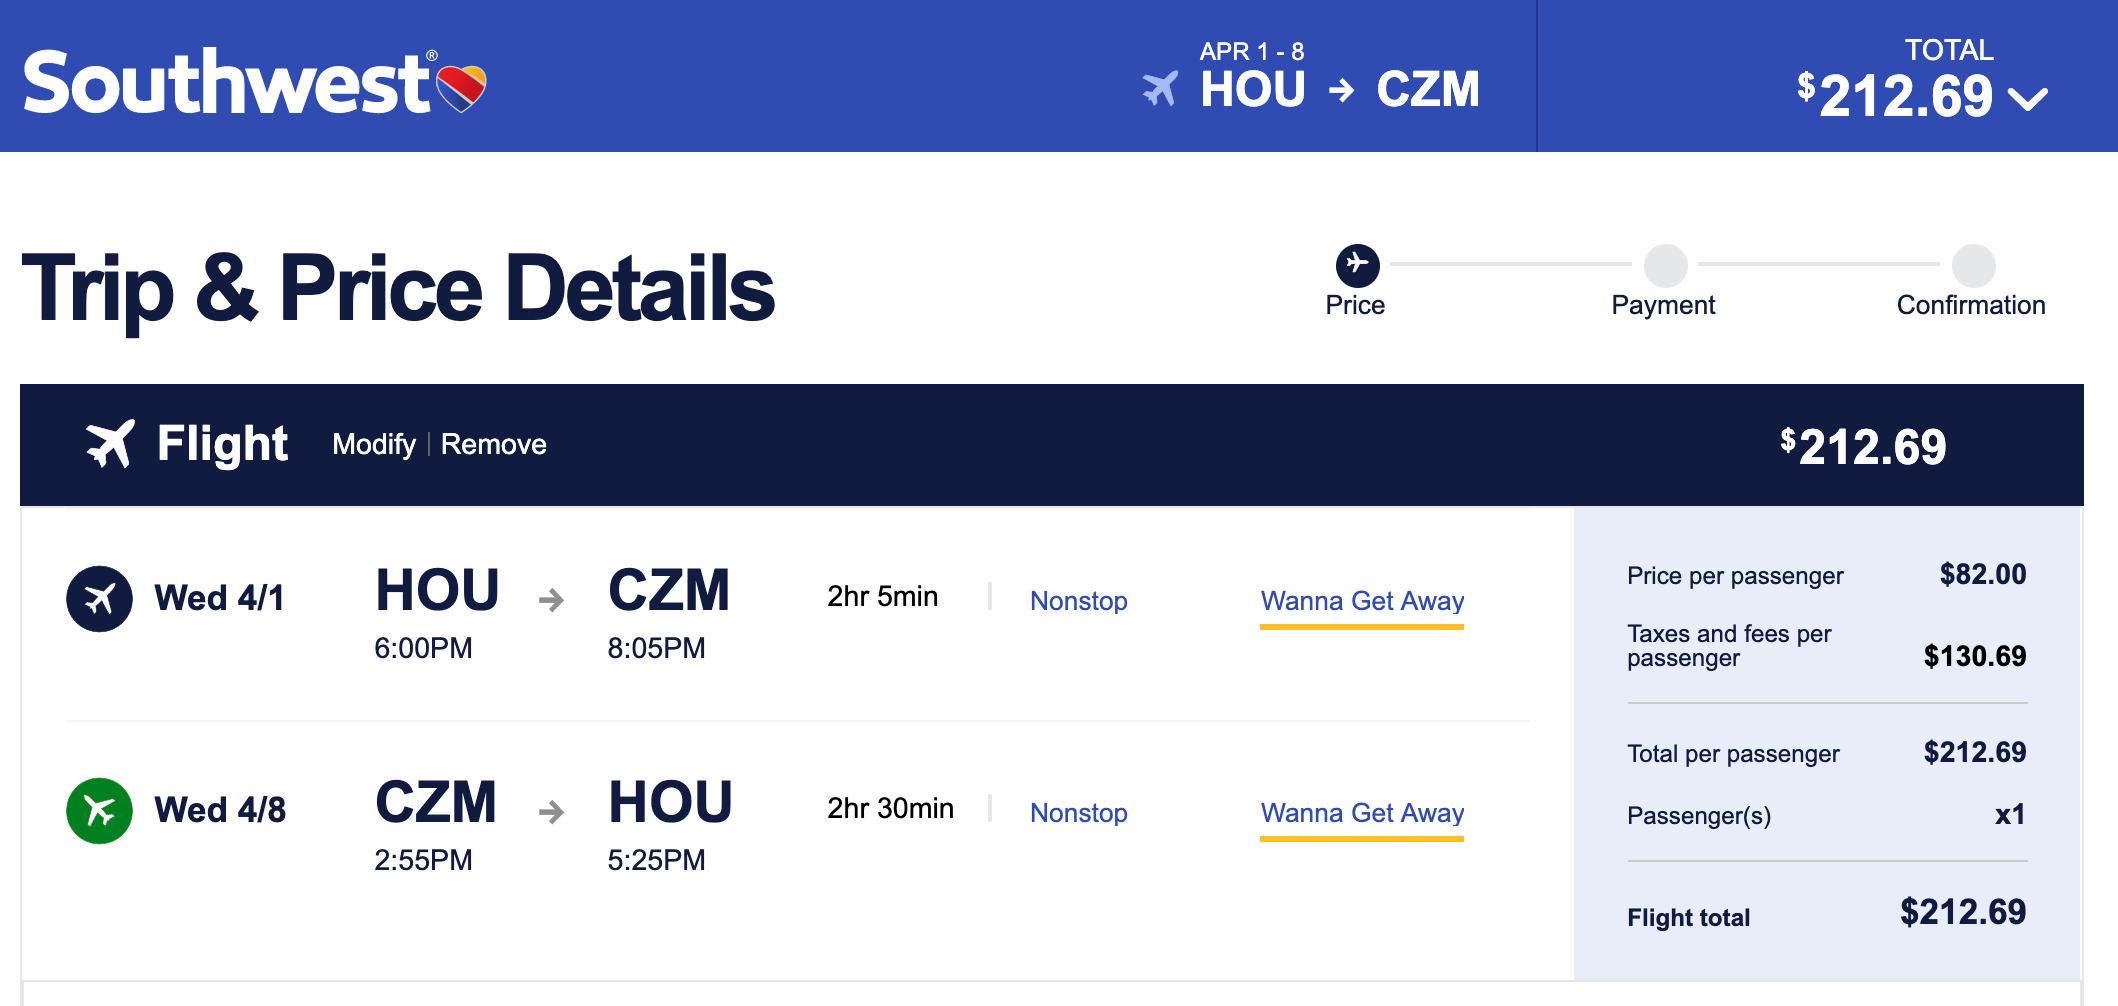The height and width of the screenshot is (1006, 2118).
Task: Open the $212.69 total price breakdown
Action: click(1905, 96)
